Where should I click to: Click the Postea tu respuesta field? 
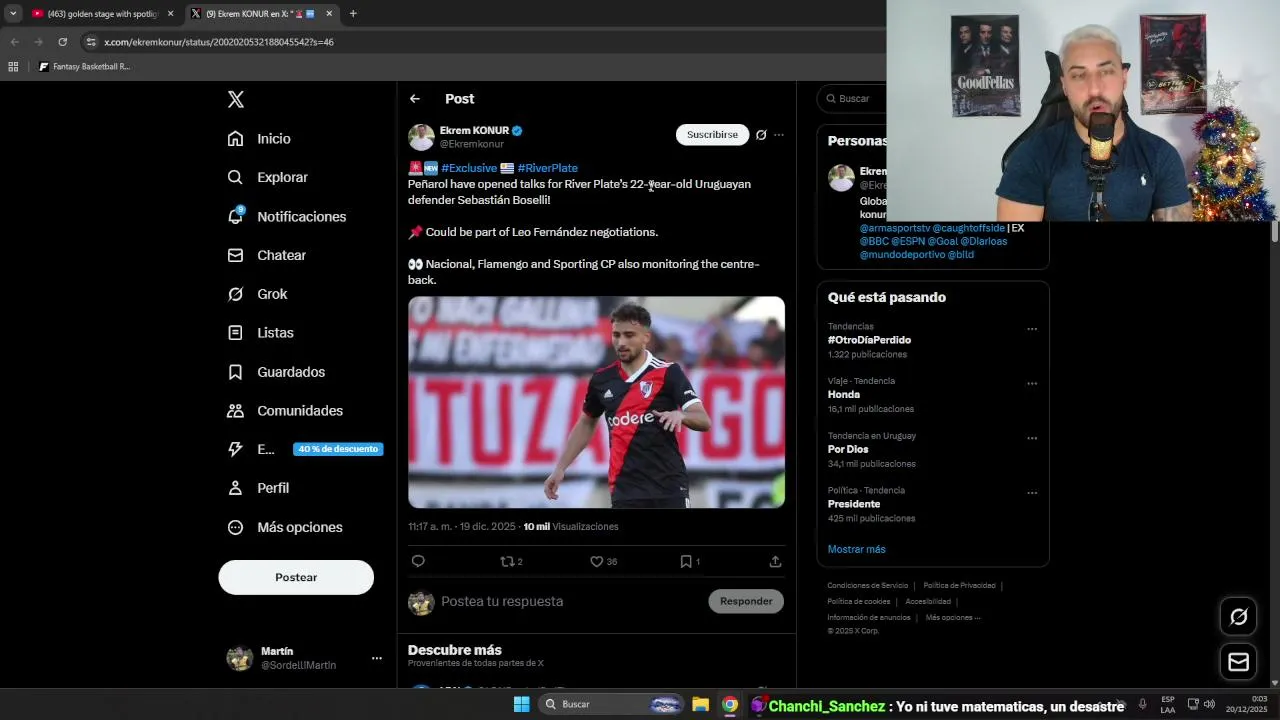click(x=502, y=601)
